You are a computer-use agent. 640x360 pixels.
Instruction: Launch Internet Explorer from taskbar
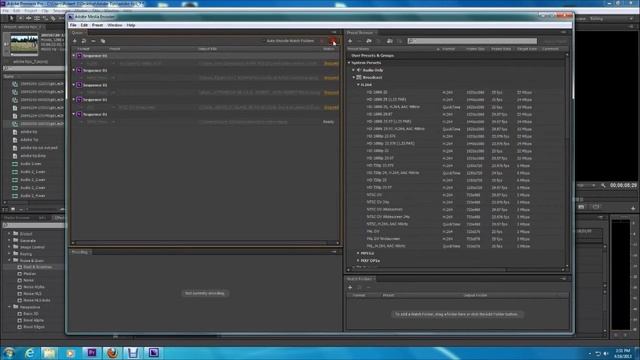click(x=29, y=353)
